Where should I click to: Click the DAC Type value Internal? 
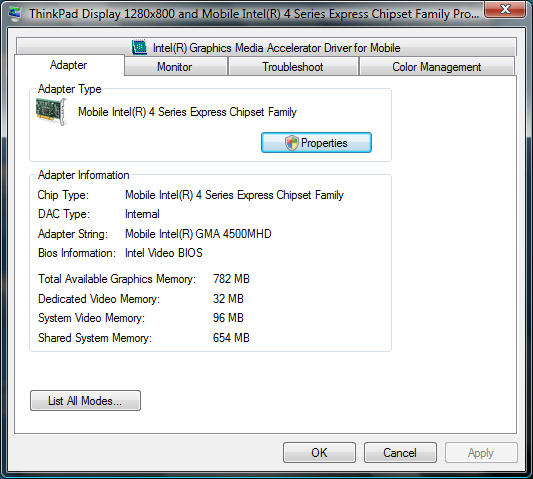pos(142,214)
